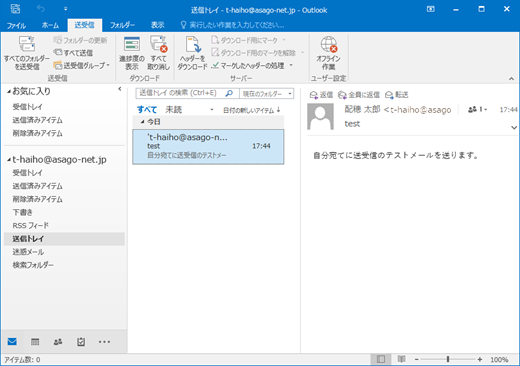Open 迷惑メール junk folder
The height and width of the screenshot is (366, 520).
coord(28,252)
